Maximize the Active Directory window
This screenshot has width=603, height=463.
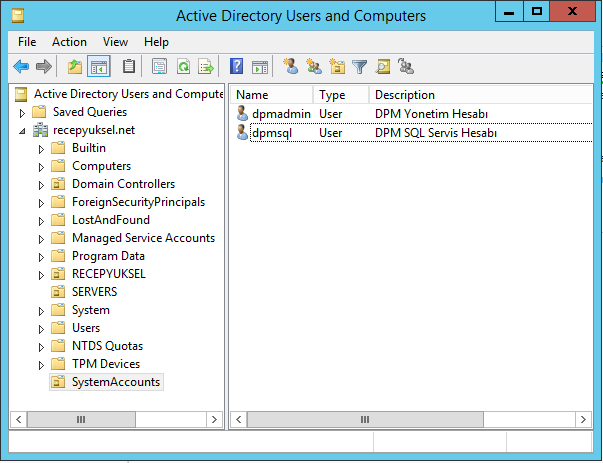(537, 11)
